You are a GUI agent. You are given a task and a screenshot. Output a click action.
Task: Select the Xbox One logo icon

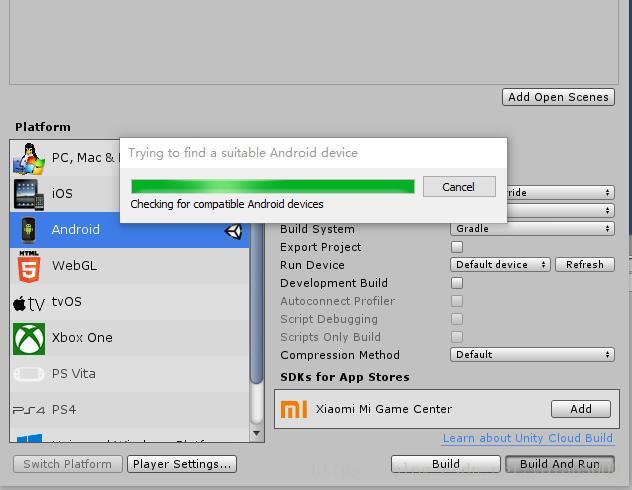pos(29,338)
